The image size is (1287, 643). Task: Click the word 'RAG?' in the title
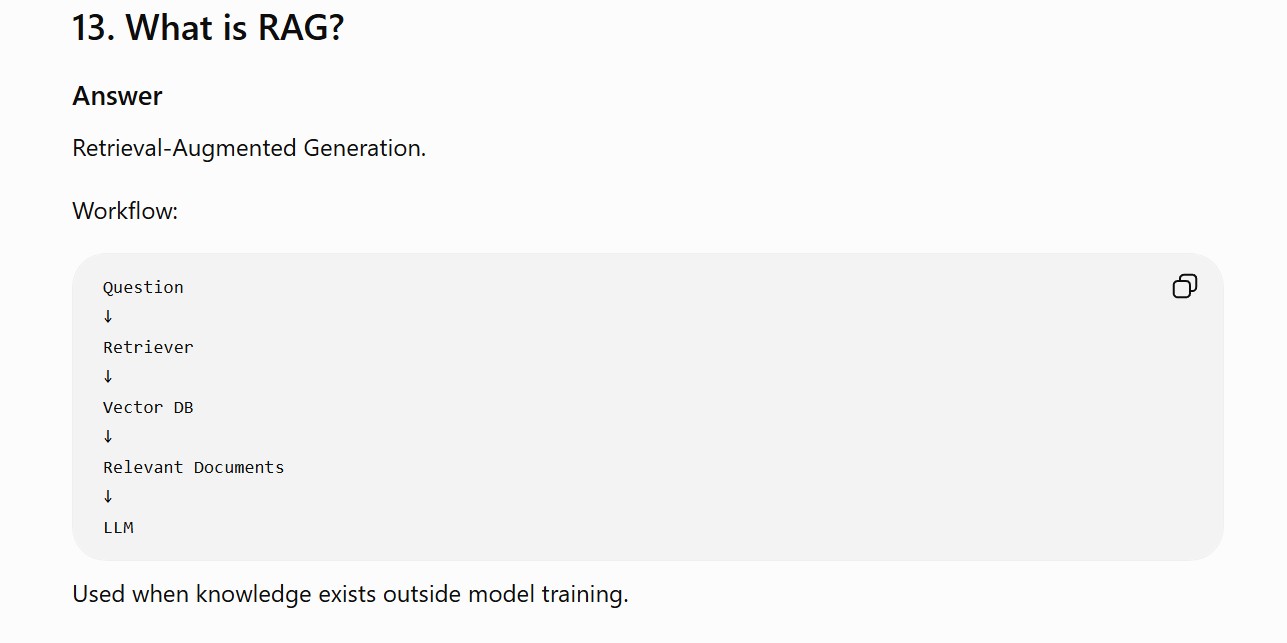[x=301, y=28]
